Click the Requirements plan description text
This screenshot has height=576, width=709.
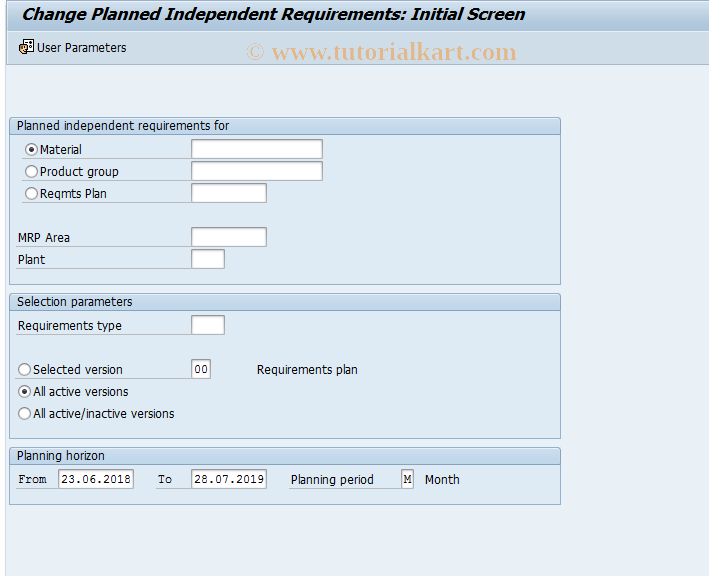(x=307, y=370)
